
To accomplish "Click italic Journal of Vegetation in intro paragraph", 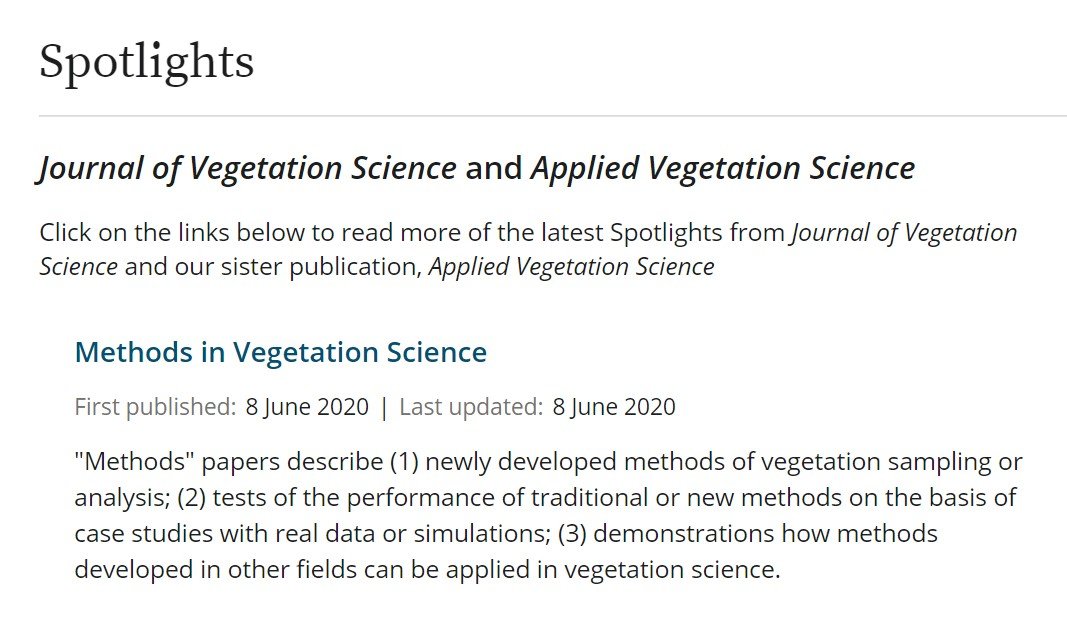I will tap(904, 233).
